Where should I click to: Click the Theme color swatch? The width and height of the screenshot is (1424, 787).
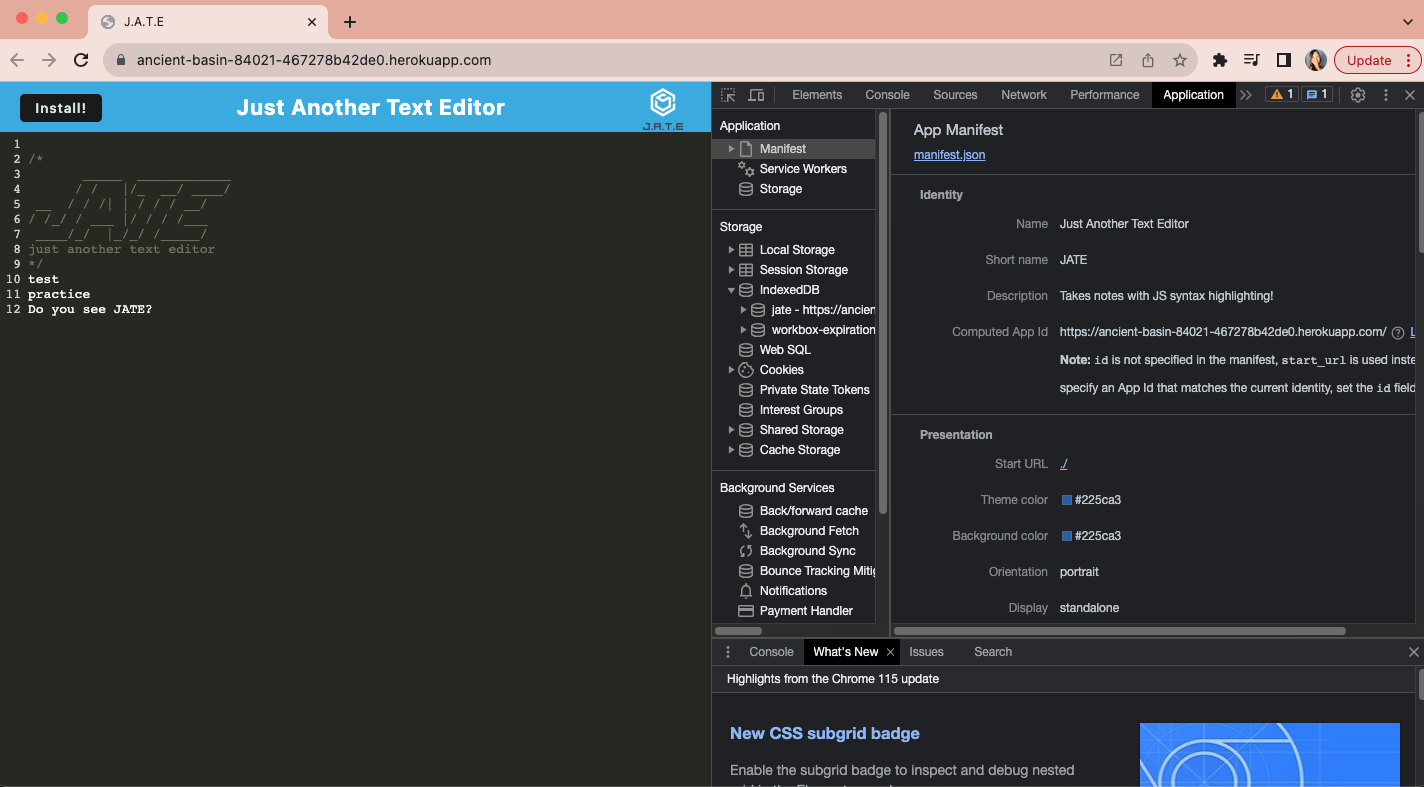pyautogui.click(x=1067, y=500)
